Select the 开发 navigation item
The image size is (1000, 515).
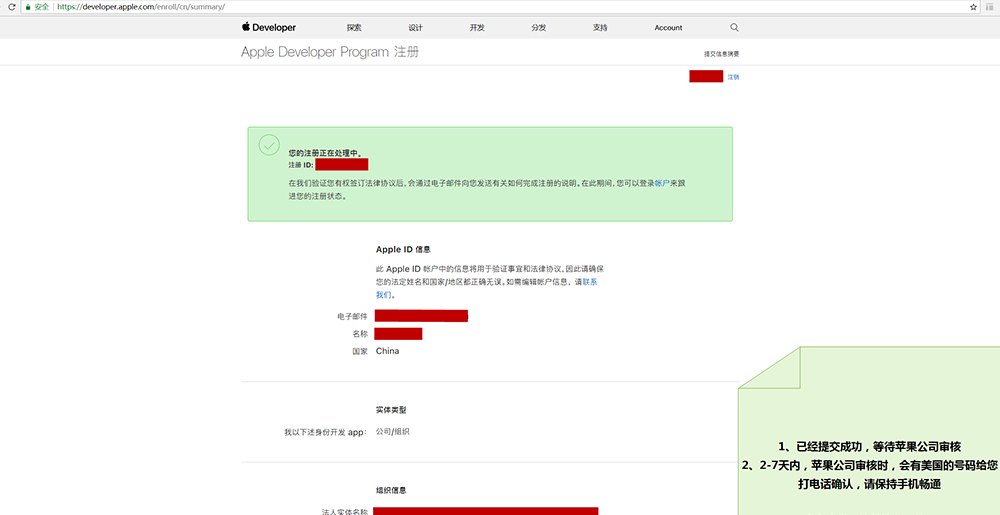[477, 28]
